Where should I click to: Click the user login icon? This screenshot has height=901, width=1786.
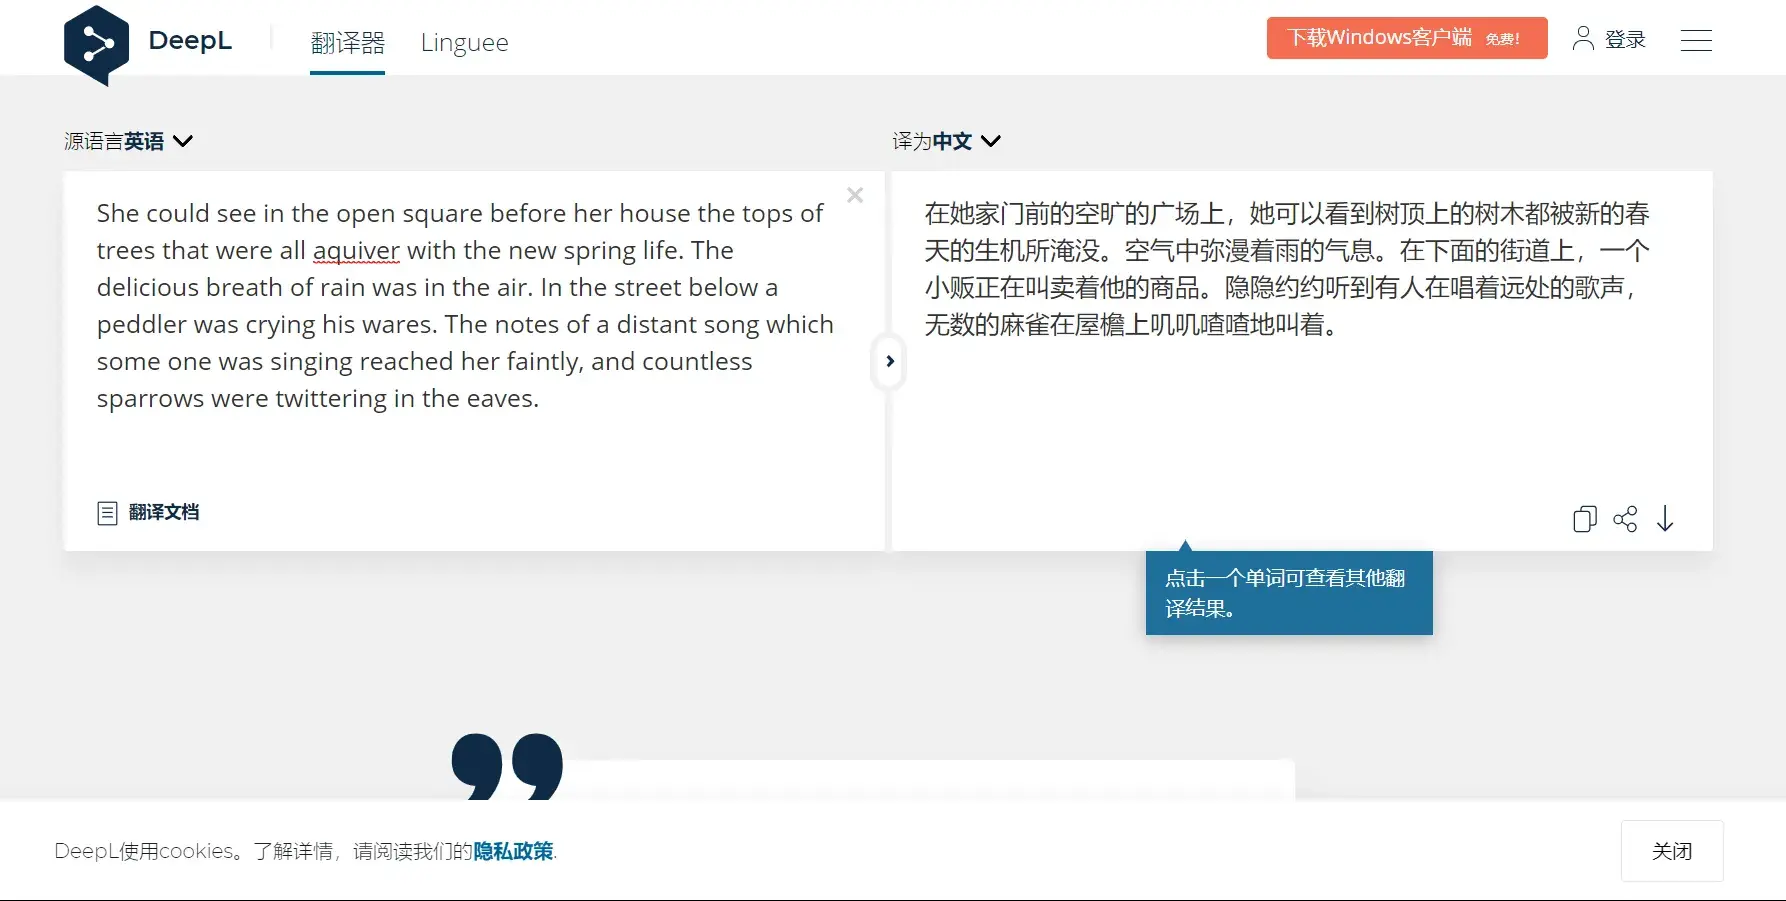click(x=1583, y=39)
